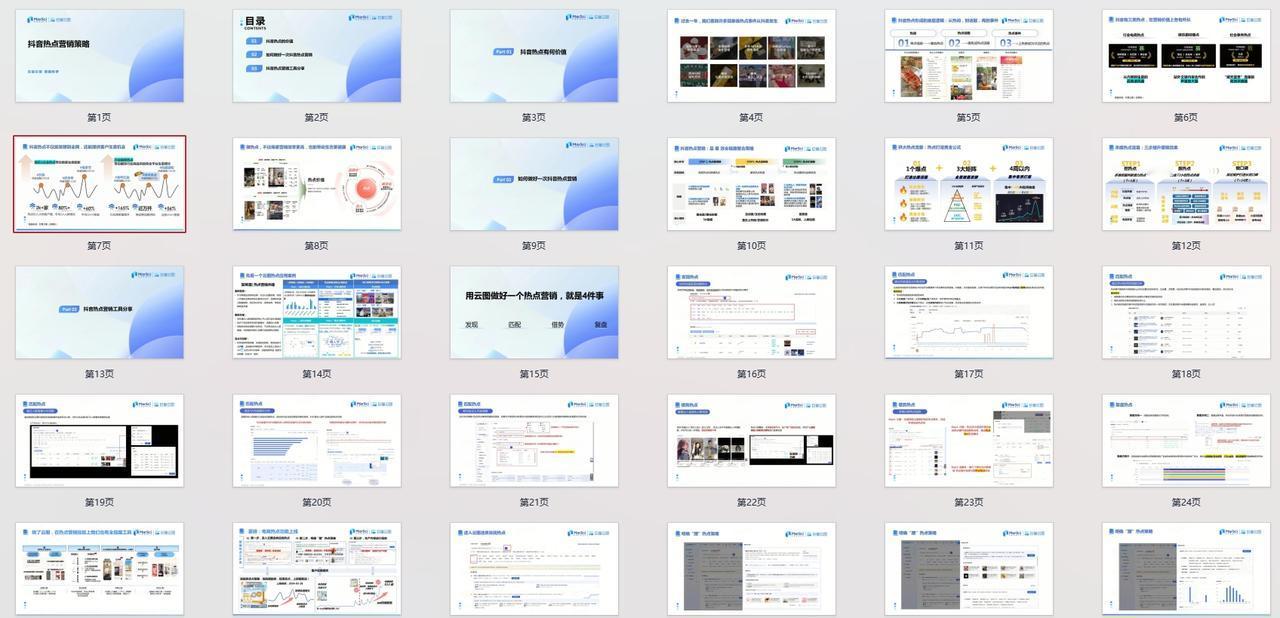Click the page label 第15页
The image size is (1280, 618).
point(534,374)
